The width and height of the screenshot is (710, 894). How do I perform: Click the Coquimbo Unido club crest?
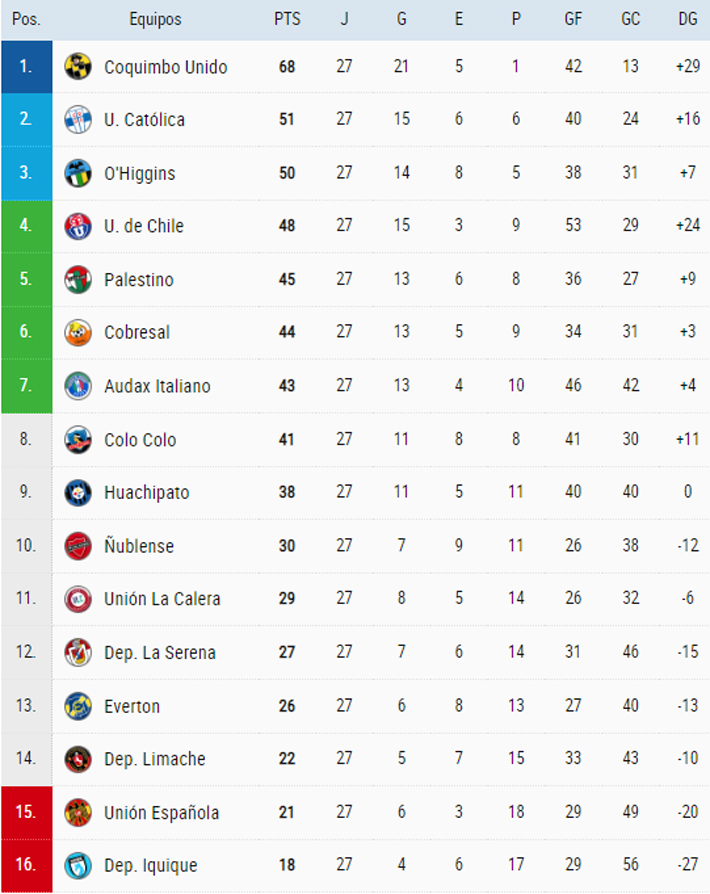(77, 67)
